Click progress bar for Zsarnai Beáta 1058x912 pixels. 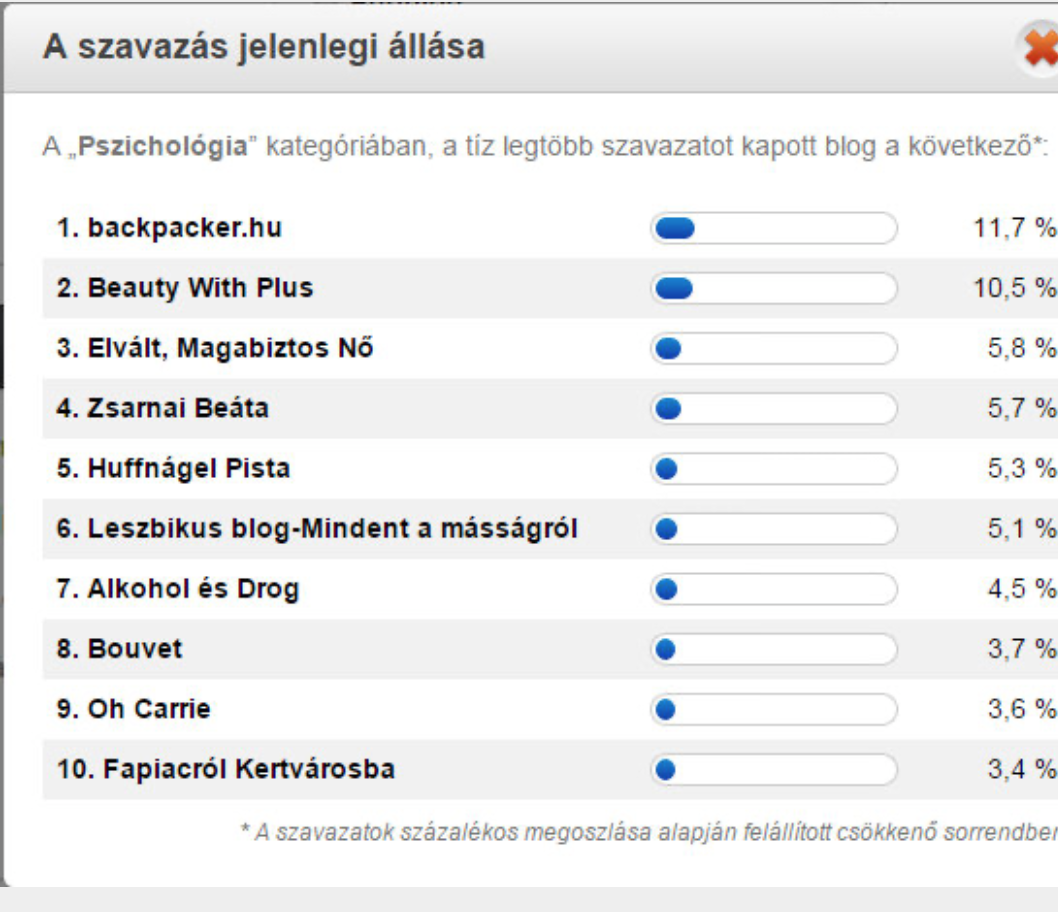pos(773,409)
